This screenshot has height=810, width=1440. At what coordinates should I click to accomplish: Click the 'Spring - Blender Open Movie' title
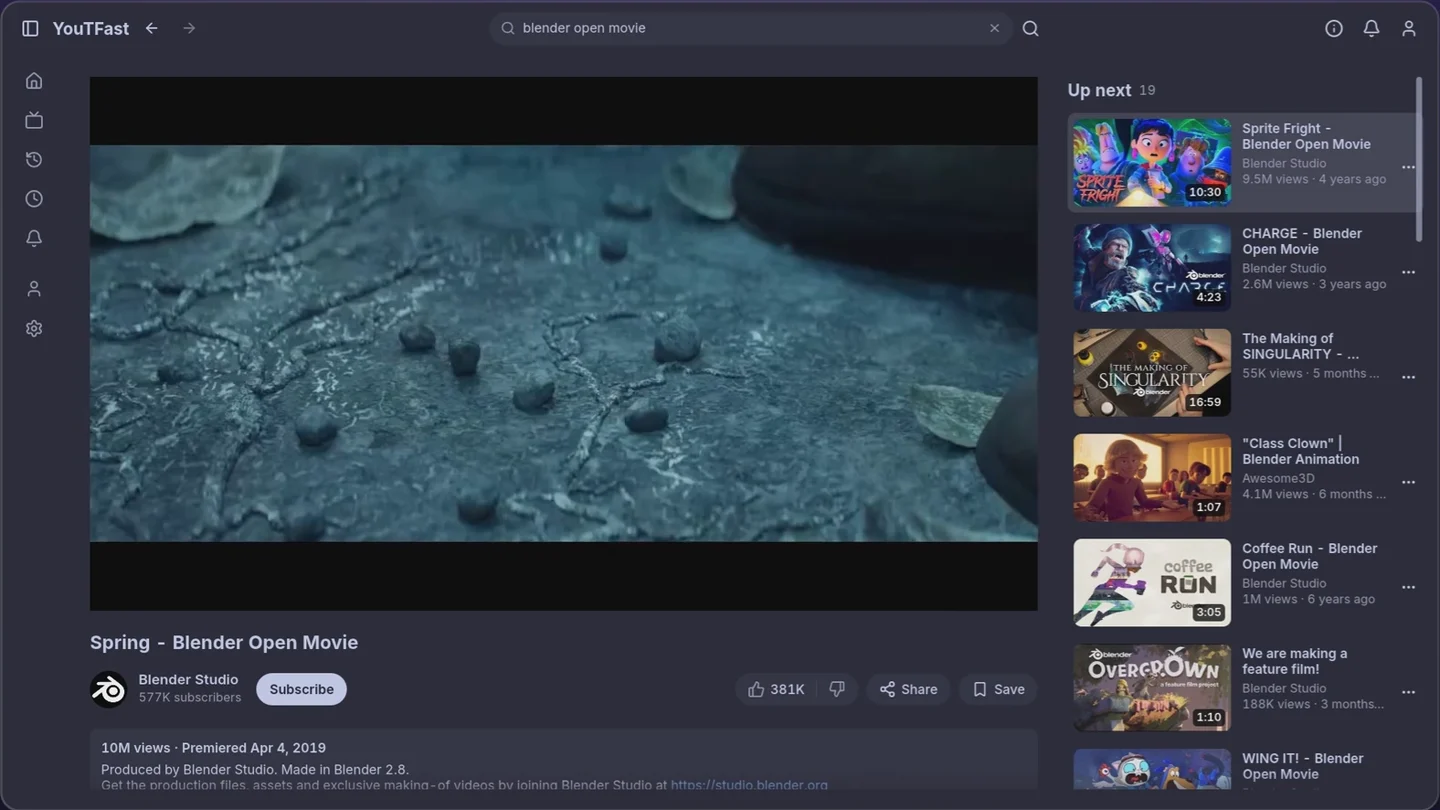click(224, 642)
